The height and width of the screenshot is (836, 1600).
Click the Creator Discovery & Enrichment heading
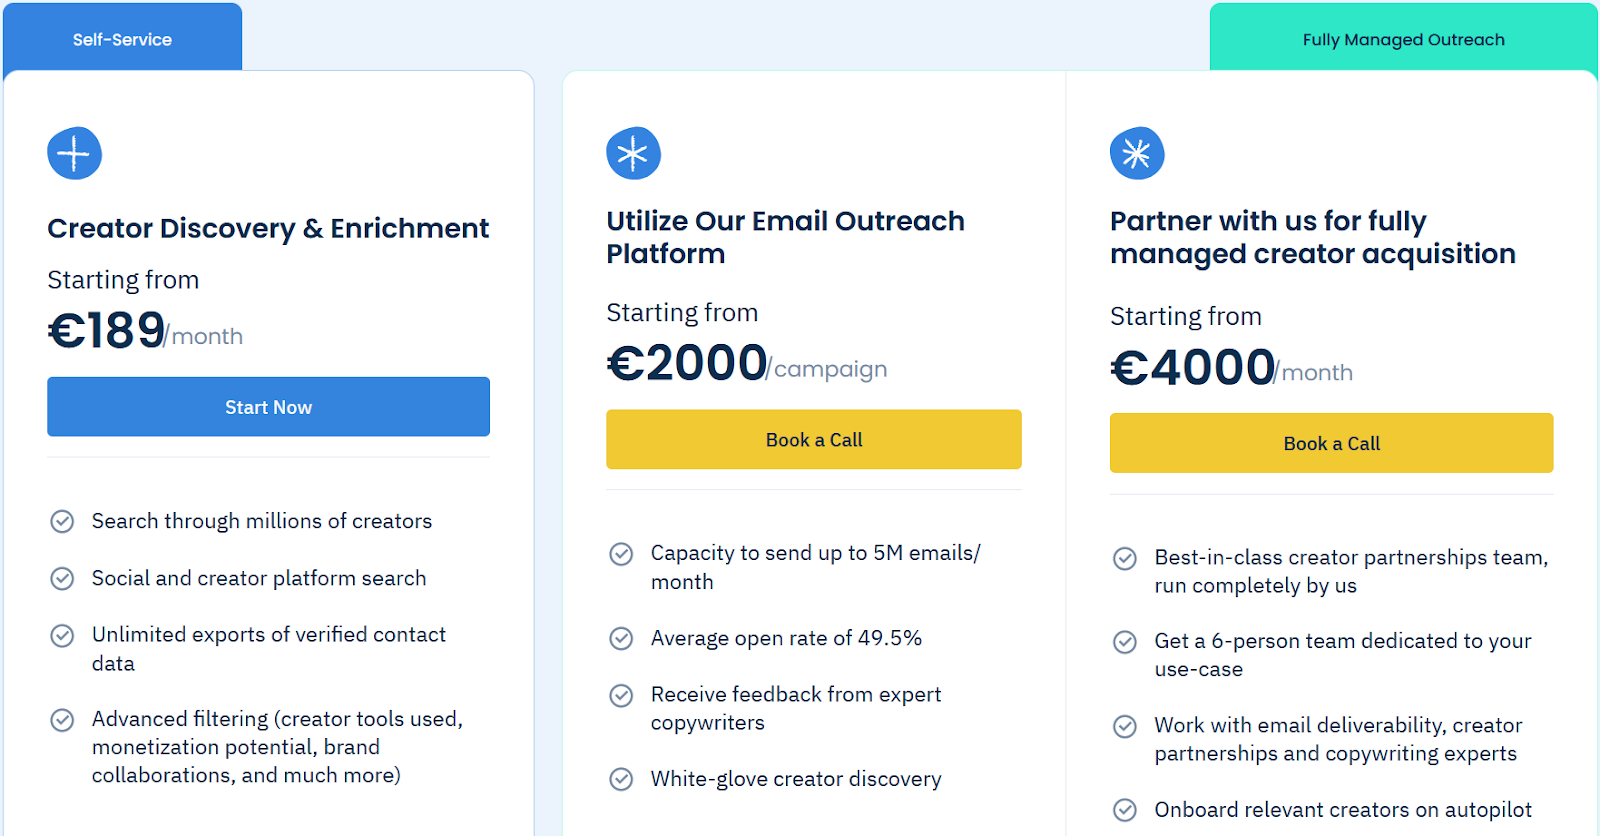pos(268,228)
